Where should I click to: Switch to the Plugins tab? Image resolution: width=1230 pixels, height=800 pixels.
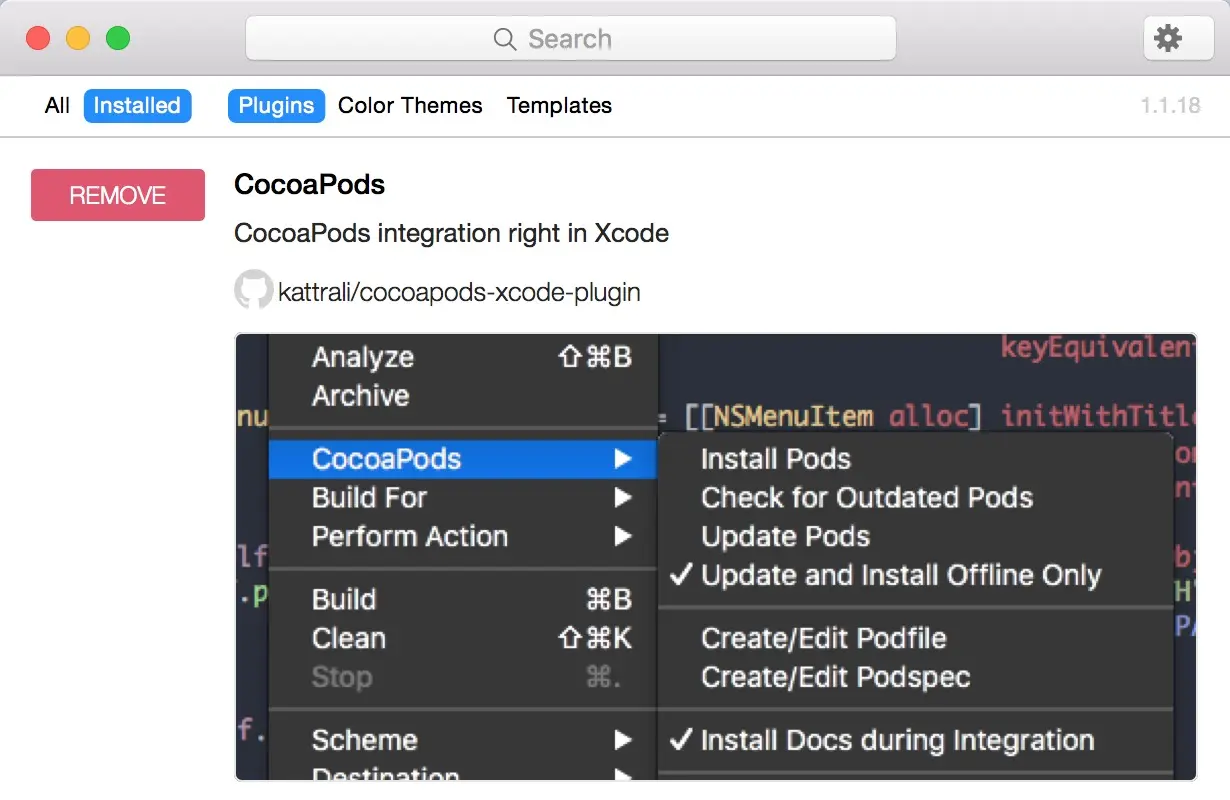tap(276, 106)
